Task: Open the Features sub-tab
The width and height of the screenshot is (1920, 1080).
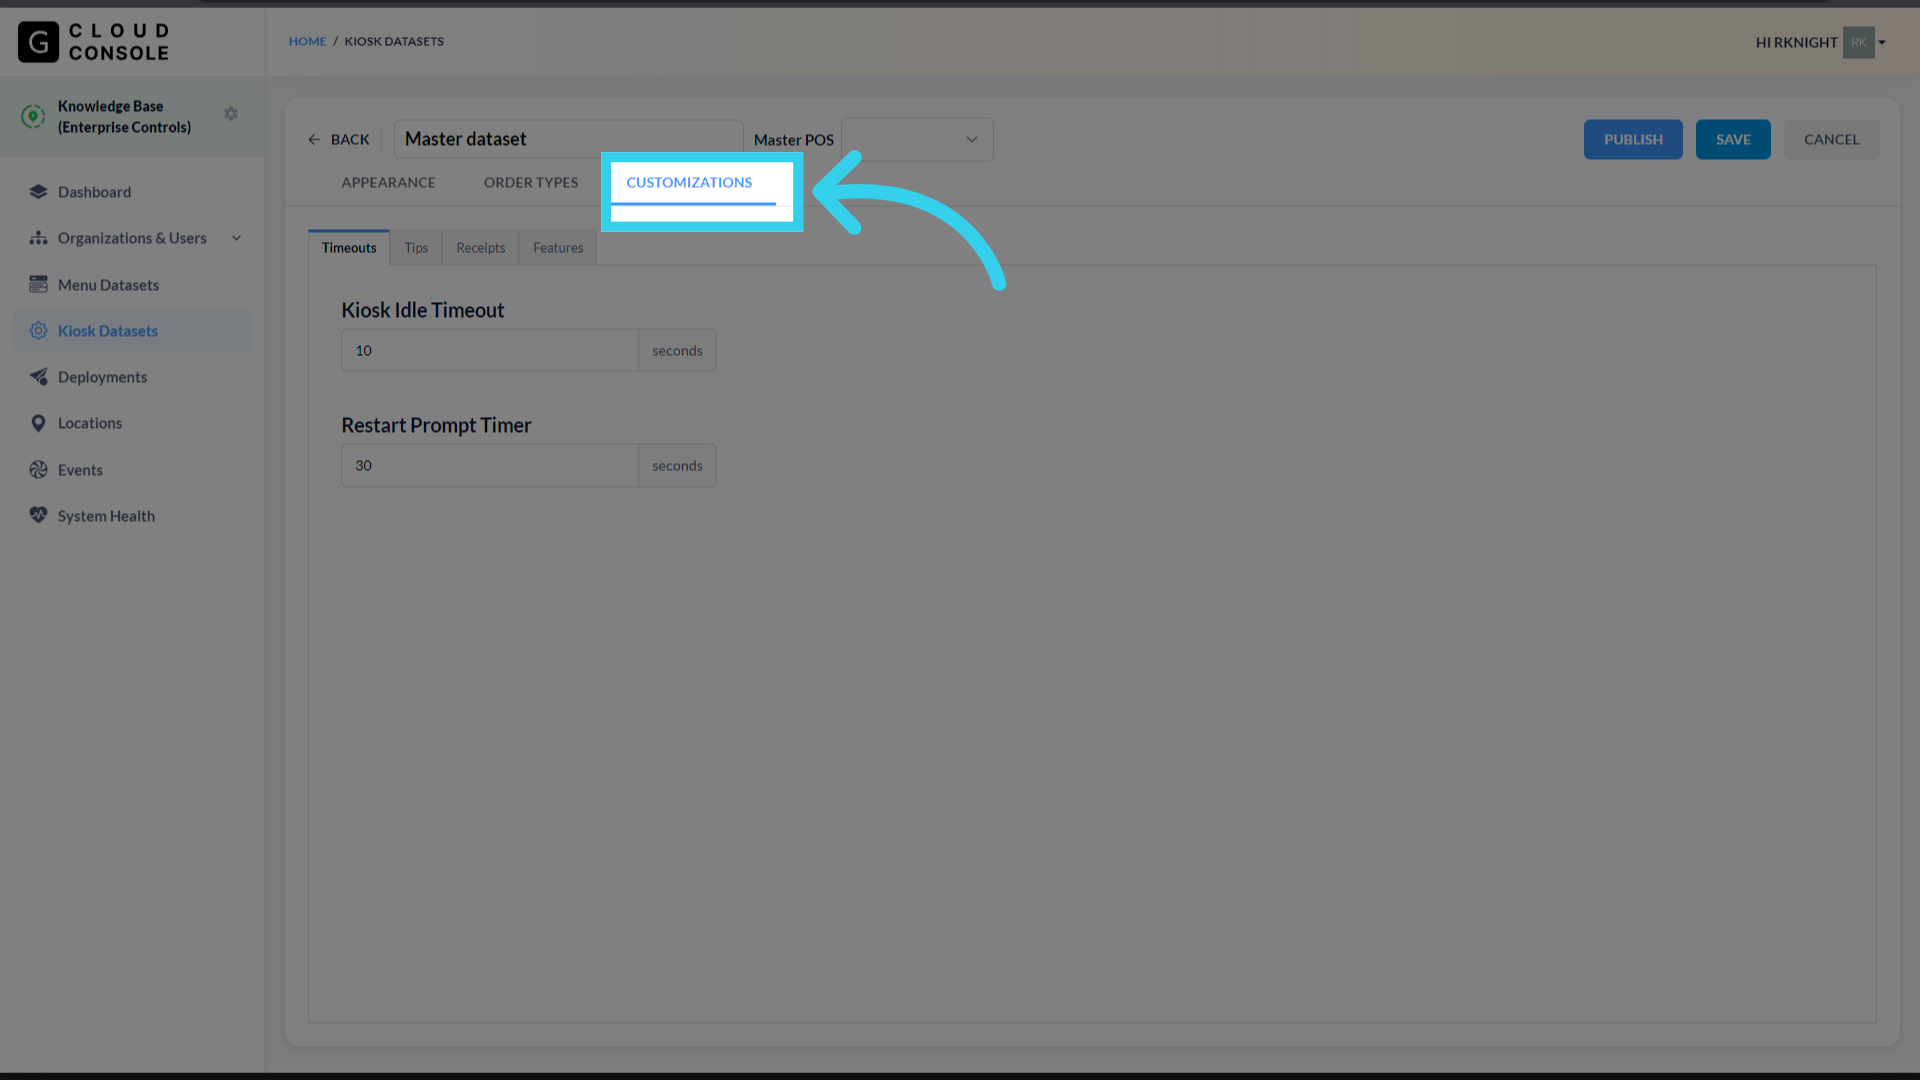Action: click(558, 248)
